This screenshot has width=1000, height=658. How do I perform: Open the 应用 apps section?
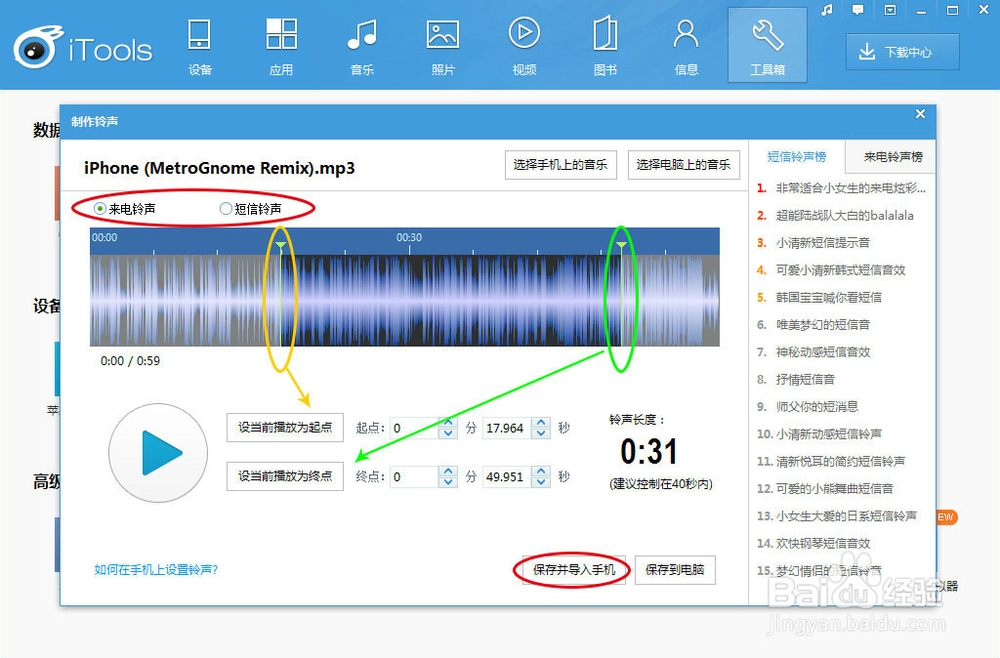(281, 48)
